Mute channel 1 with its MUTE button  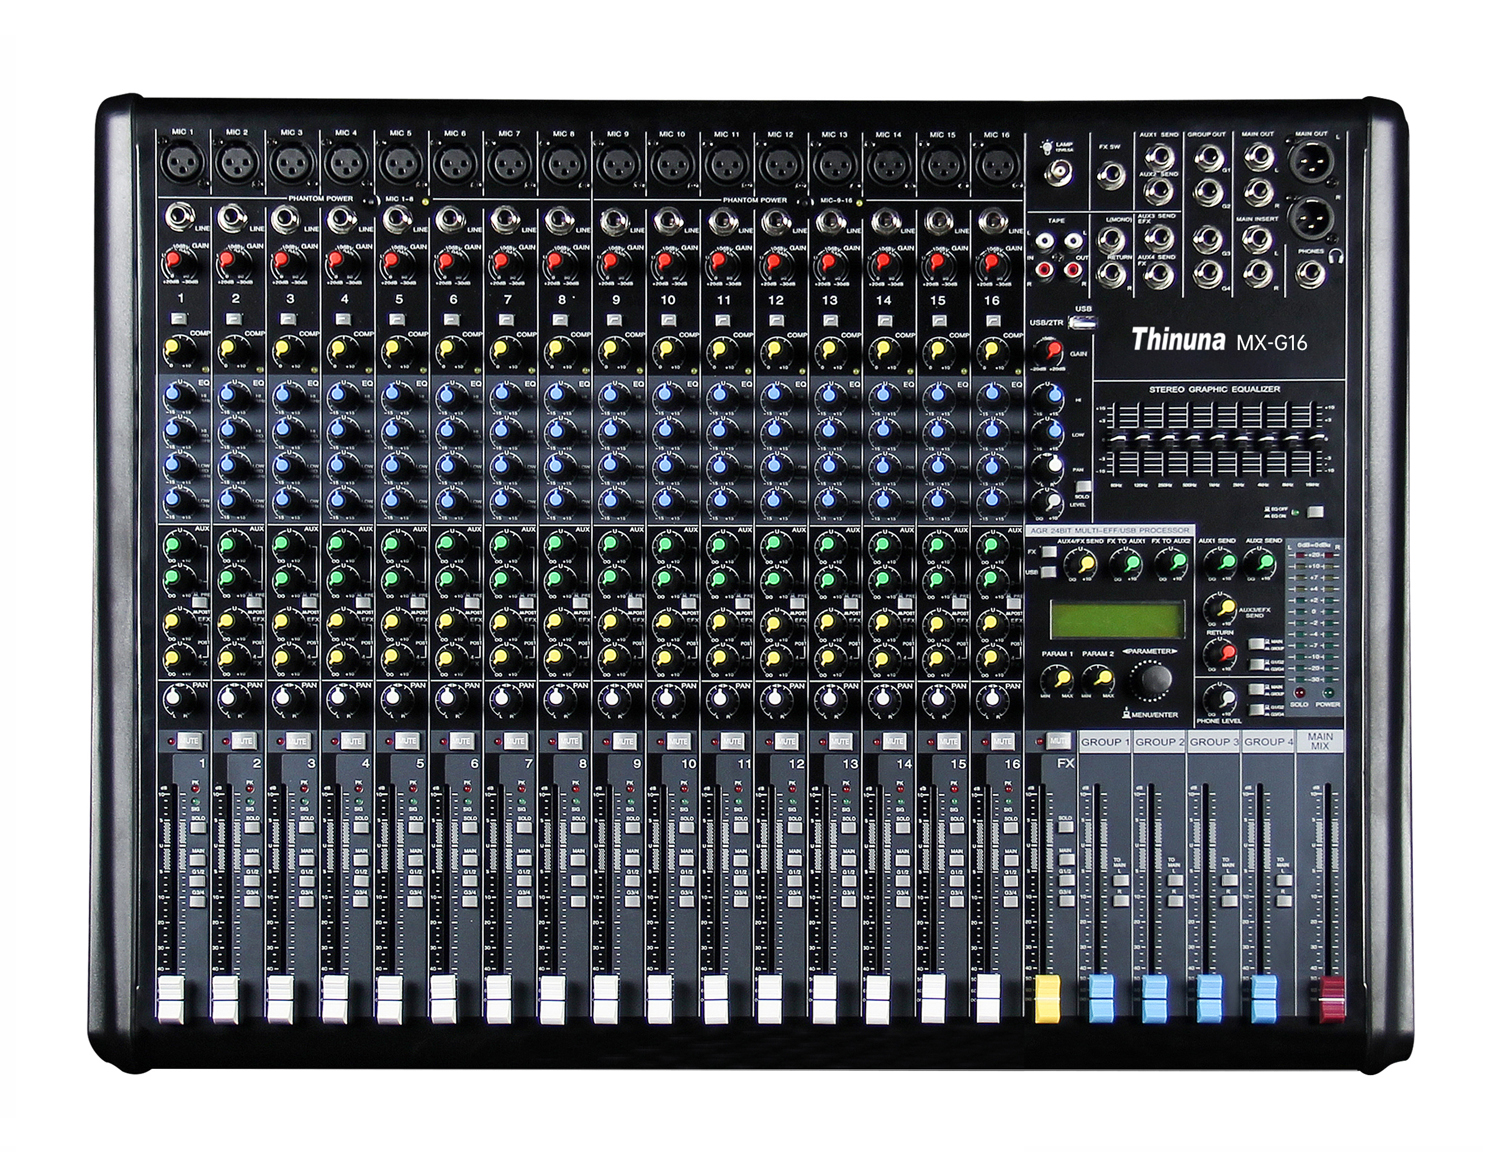click(190, 741)
